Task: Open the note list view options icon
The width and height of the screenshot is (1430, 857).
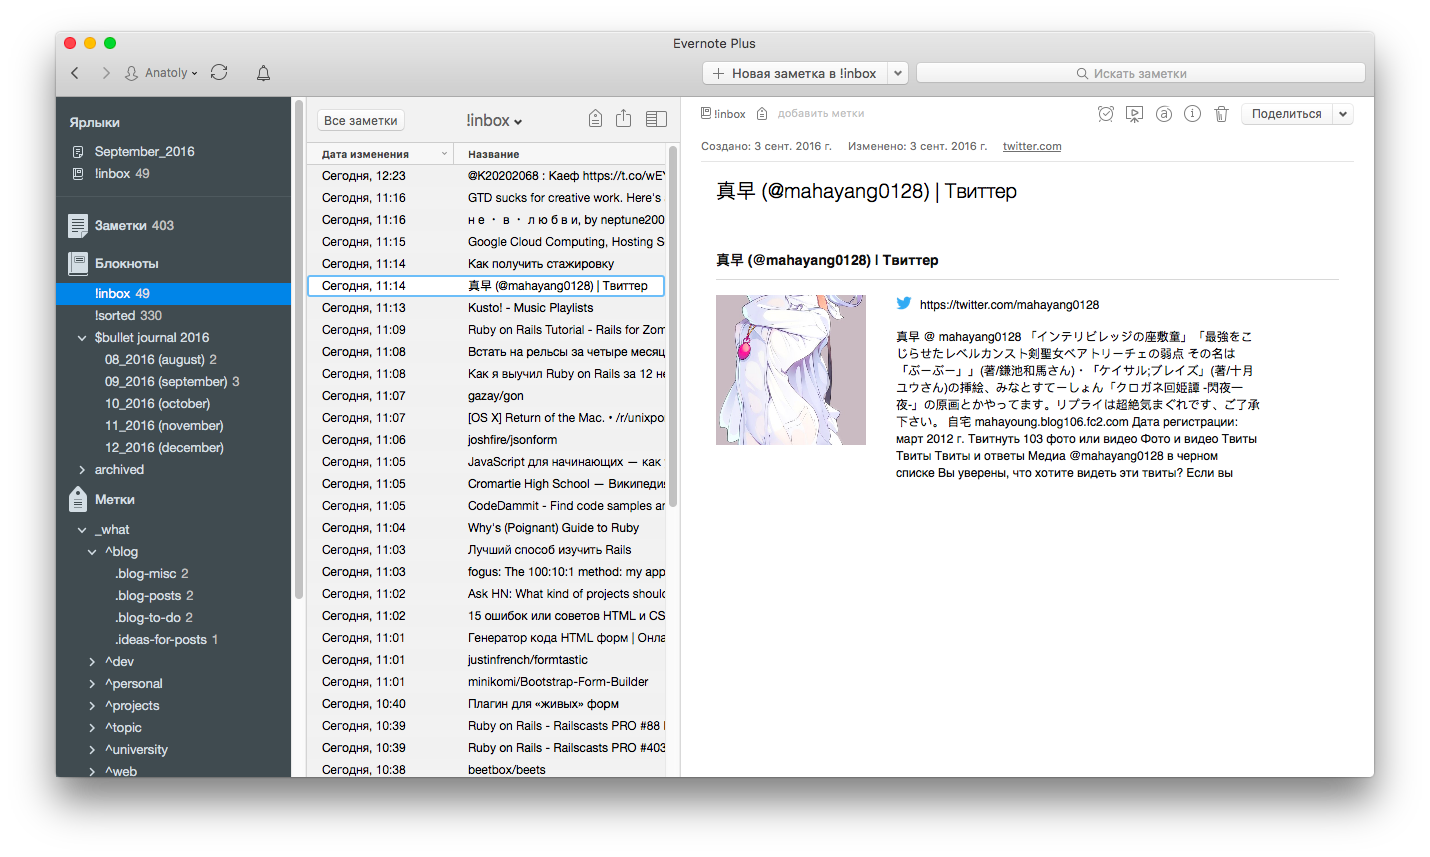Action: click(656, 119)
